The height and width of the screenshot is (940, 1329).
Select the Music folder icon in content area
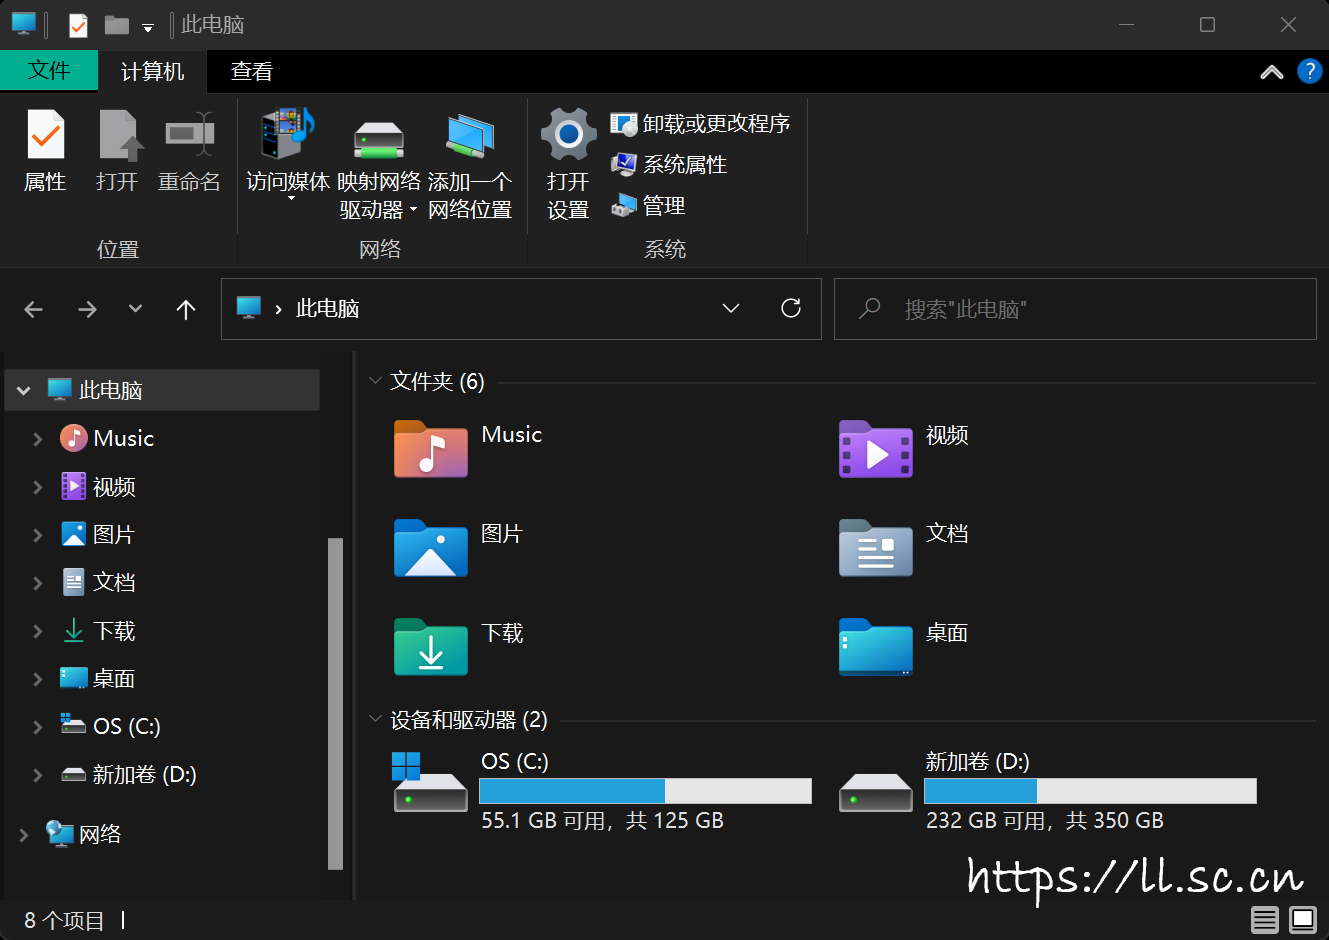point(431,449)
